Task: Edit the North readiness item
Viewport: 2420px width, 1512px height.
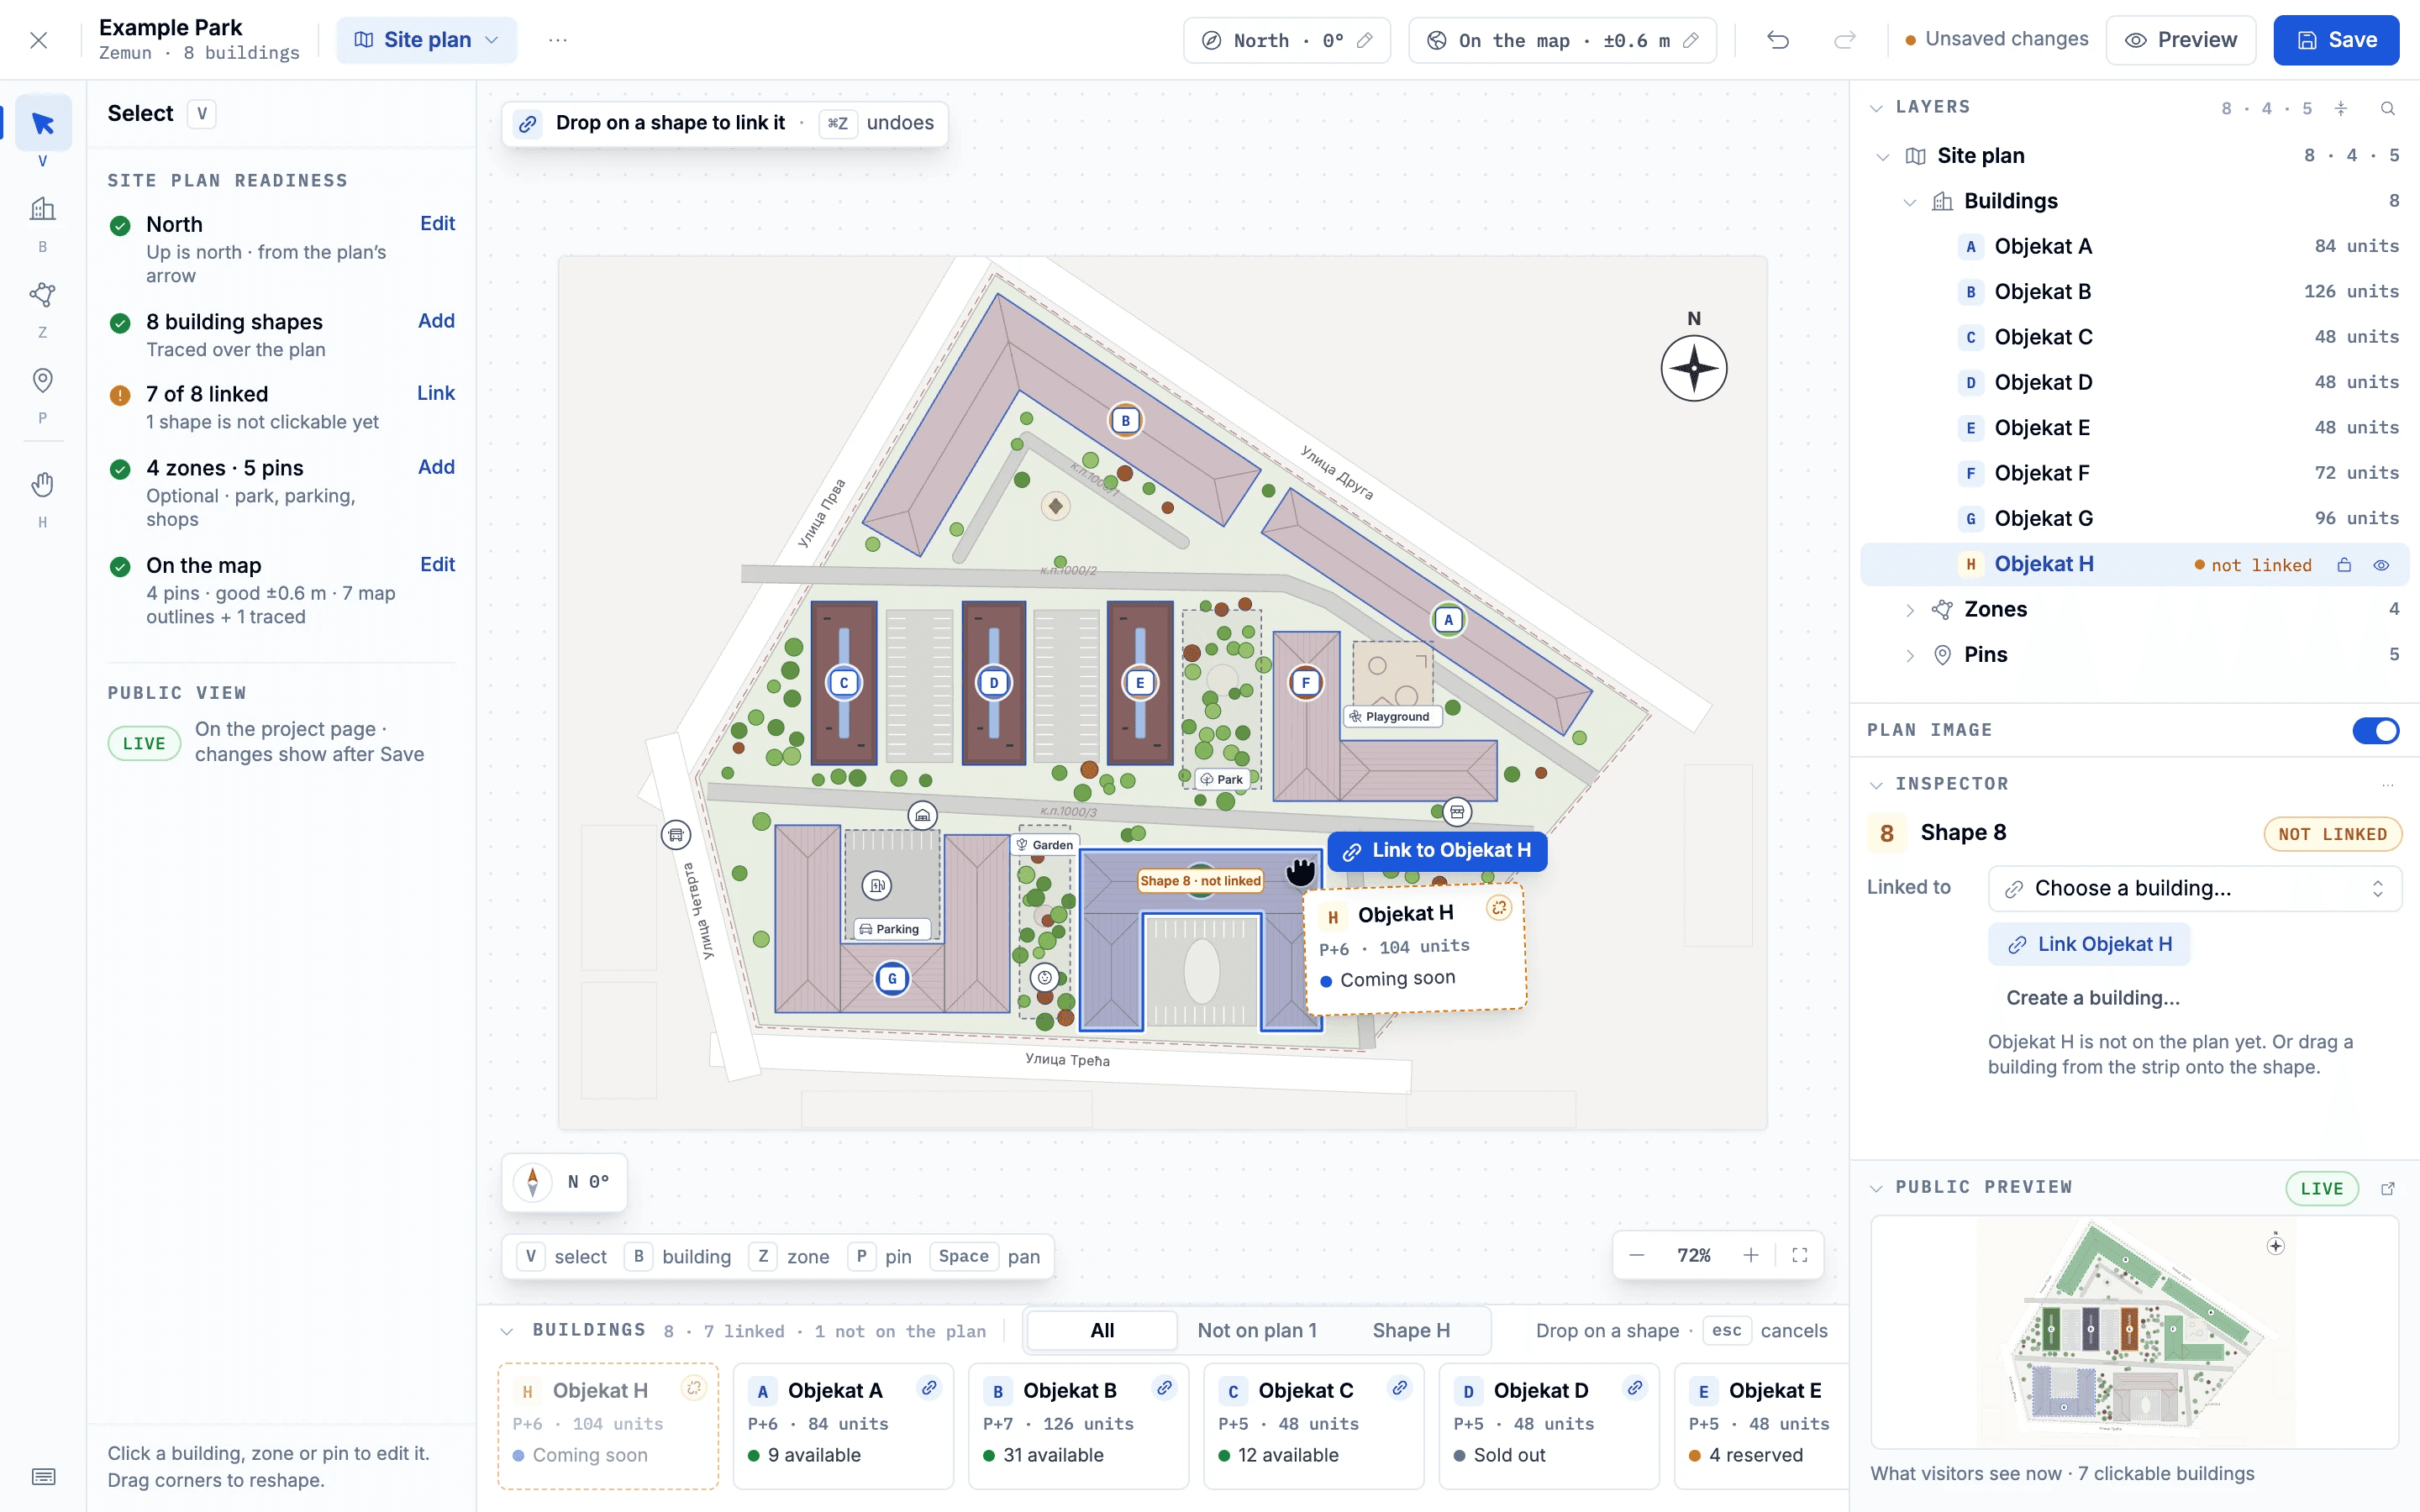Action: (x=438, y=223)
